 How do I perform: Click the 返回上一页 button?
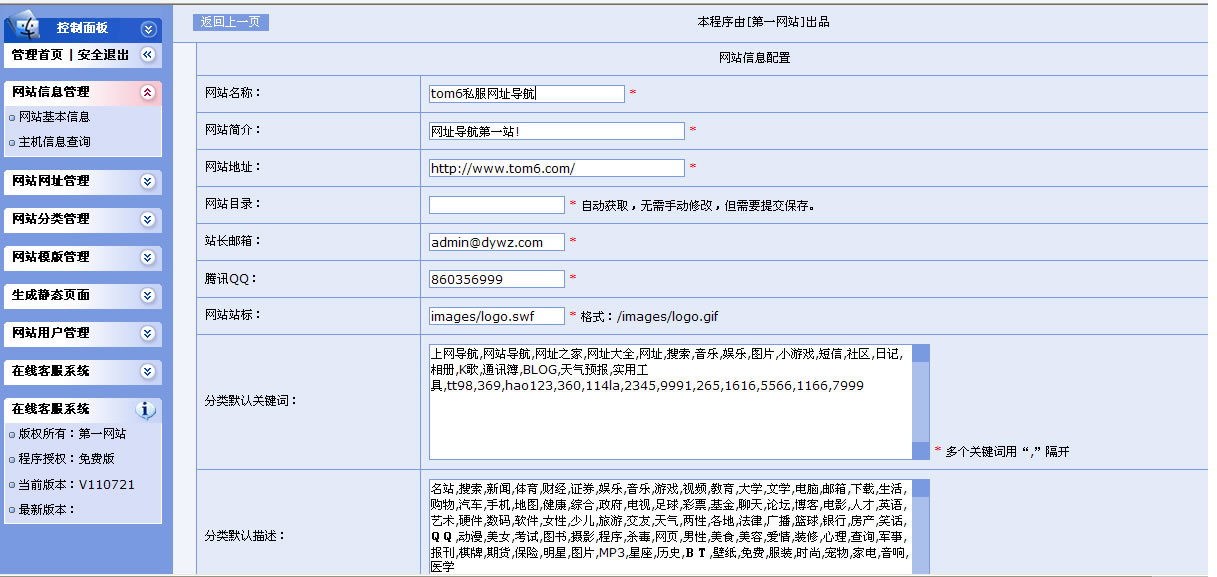[231, 22]
